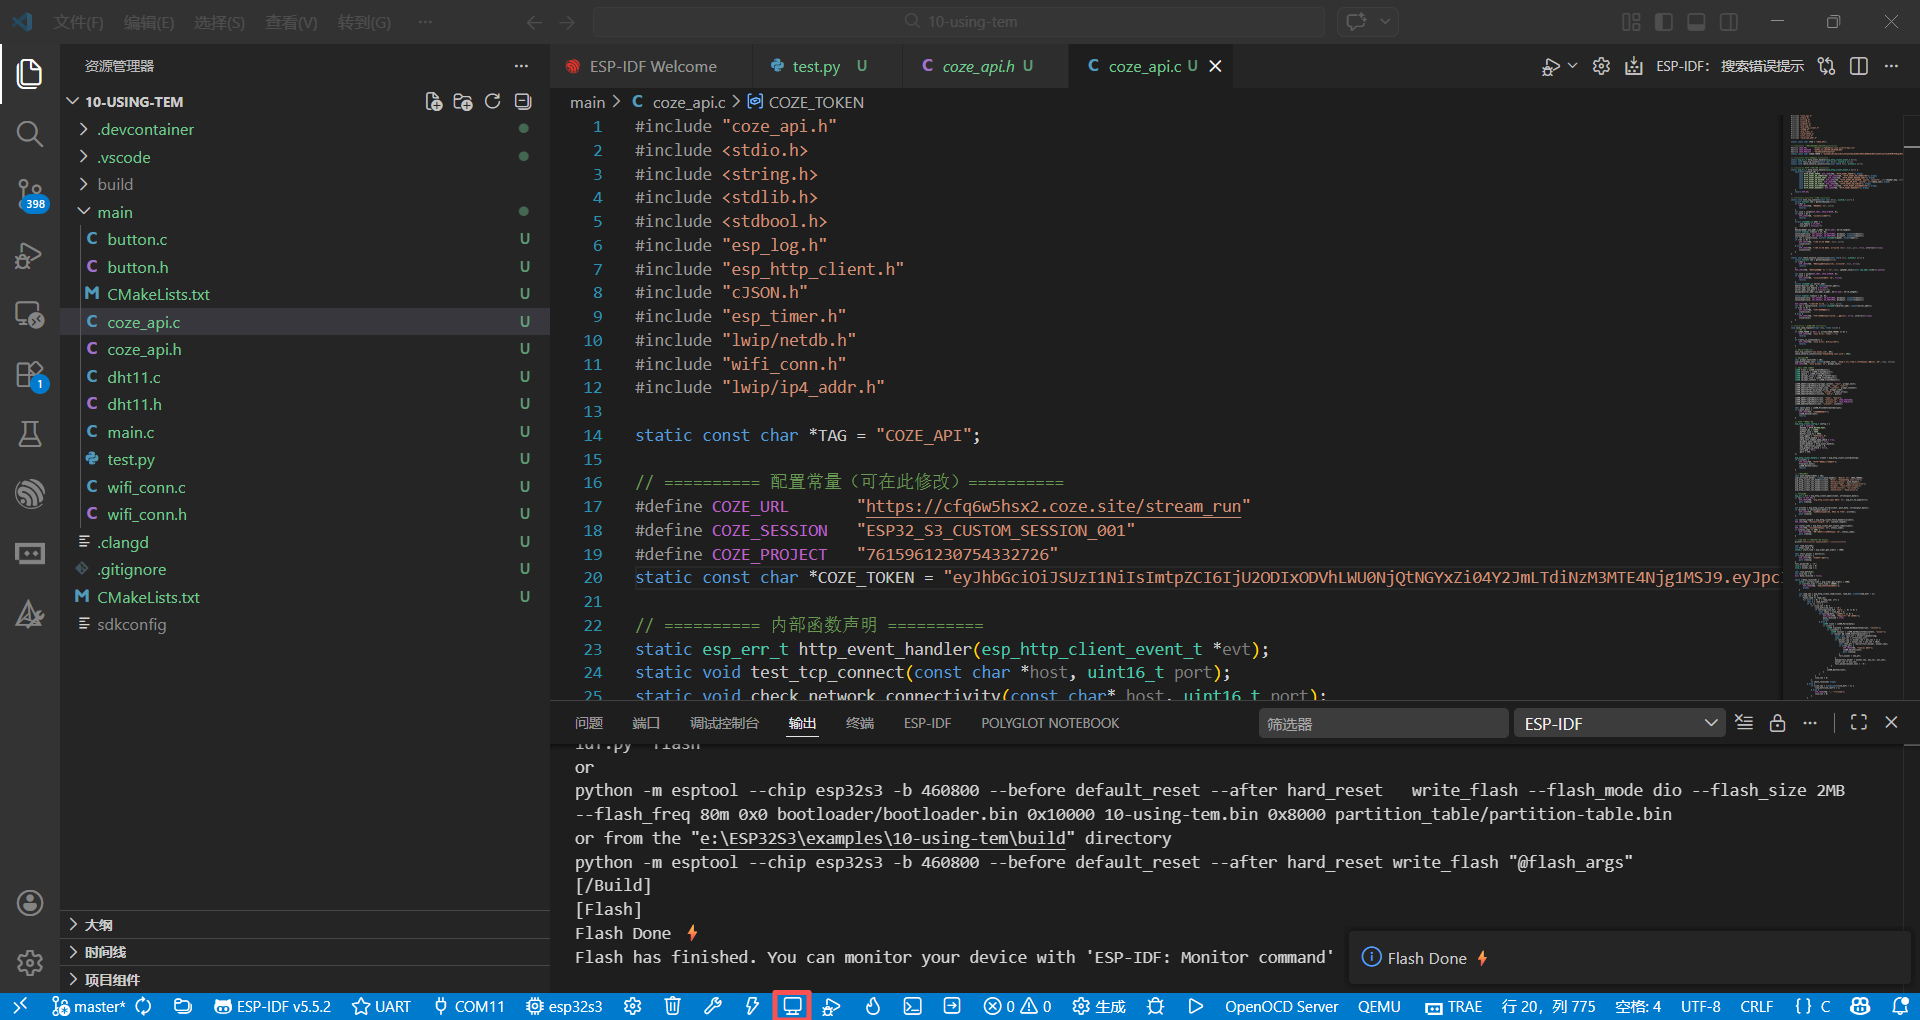This screenshot has width=1920, height=1020.
Task: Open the Source Control view with 398 badge
Action: click(30, 194)
